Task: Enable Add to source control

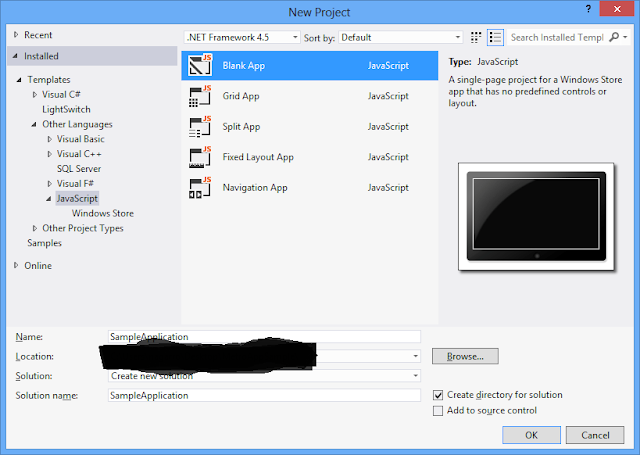Action: pyautogui.click(x=438, y=411)
